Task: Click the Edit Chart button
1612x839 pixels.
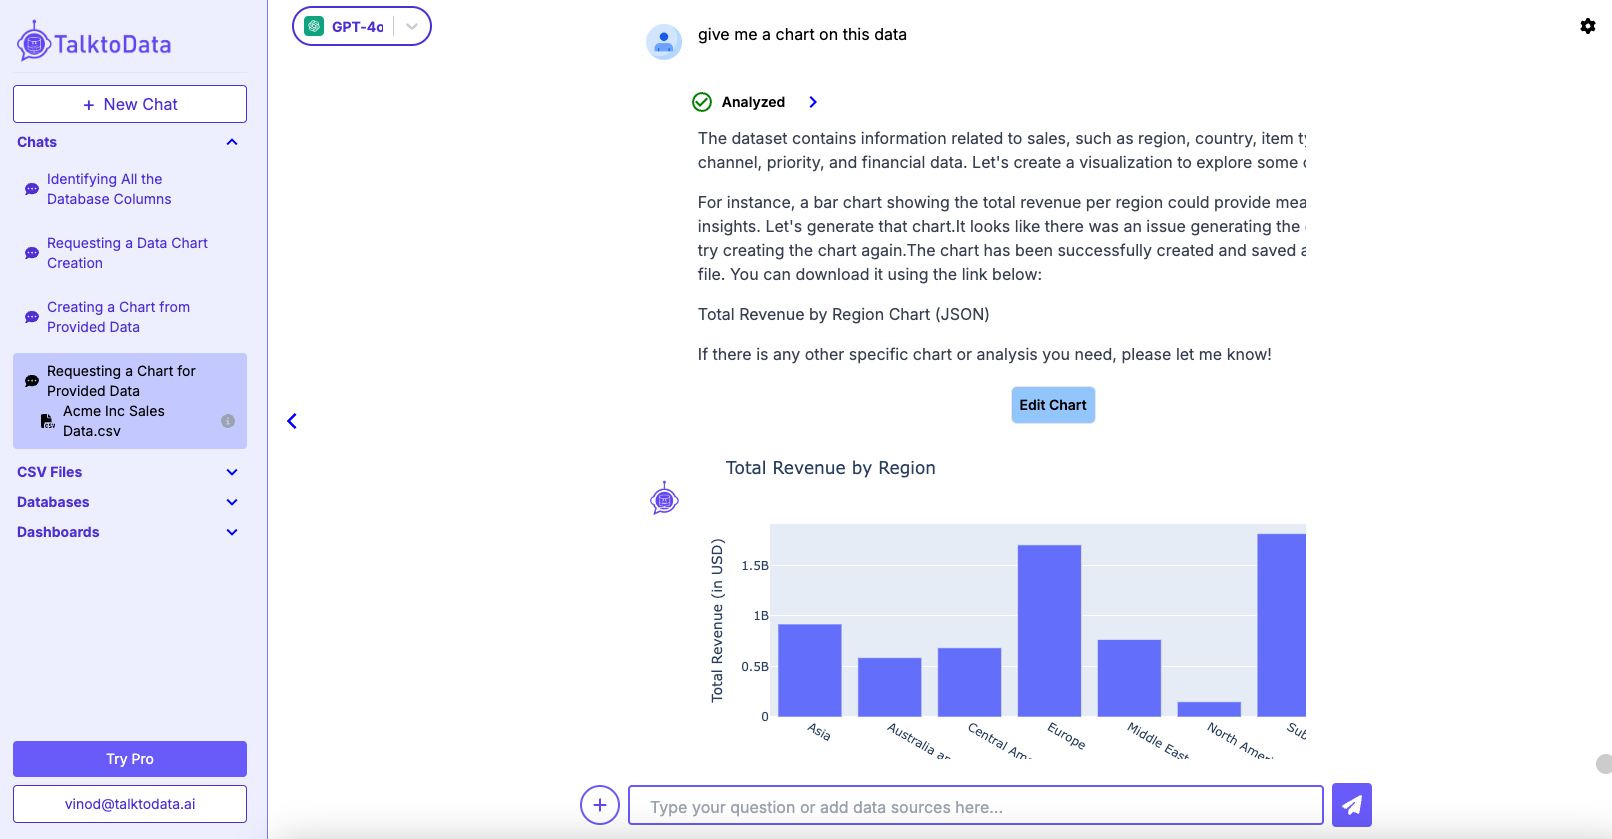Action: [1053, 405]
